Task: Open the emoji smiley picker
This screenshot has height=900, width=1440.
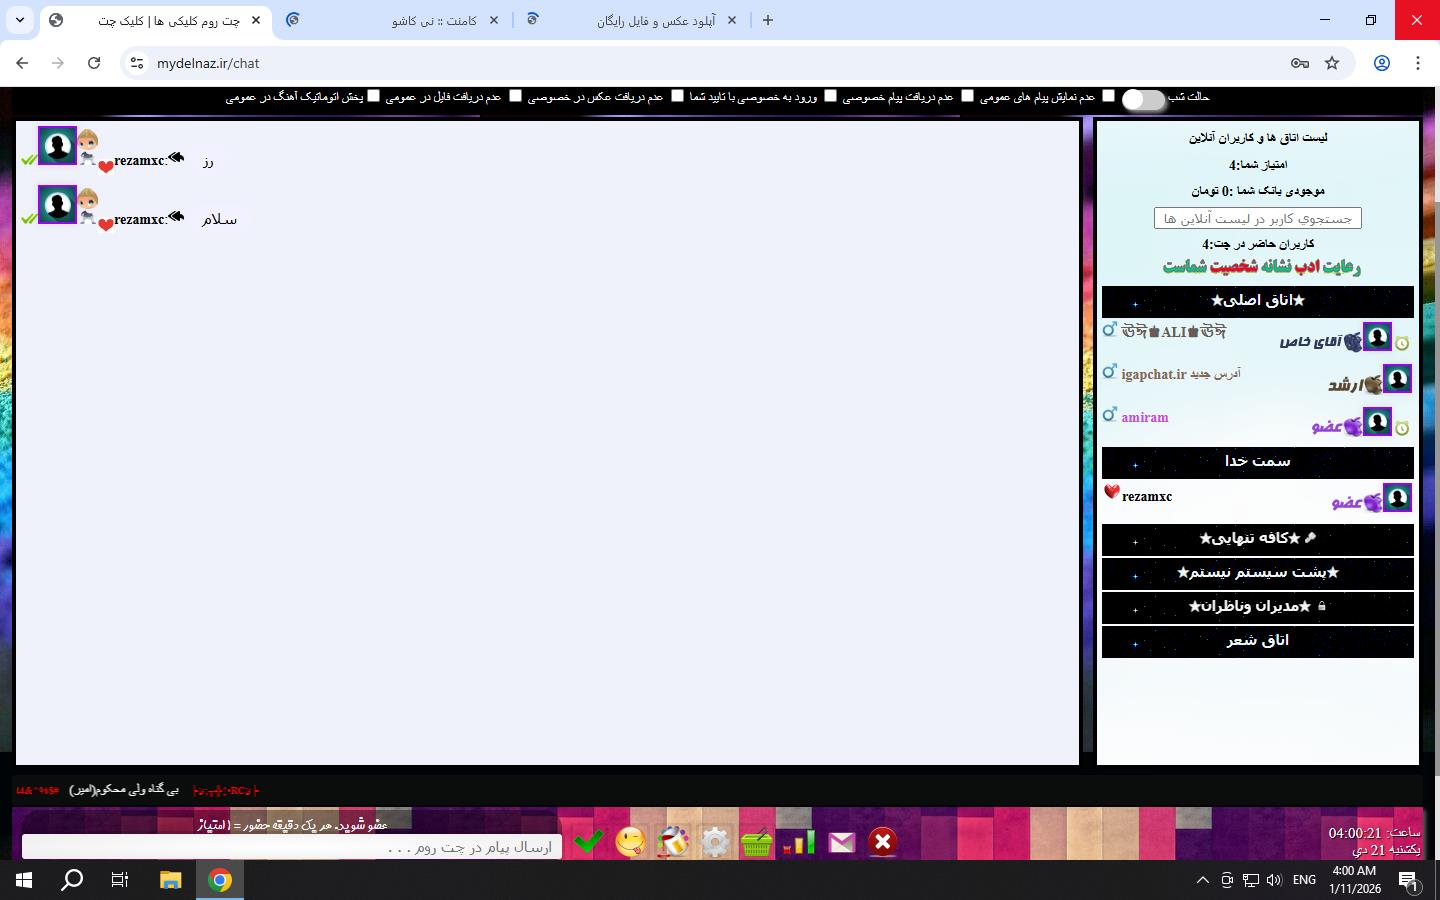Action: point(631,842)
